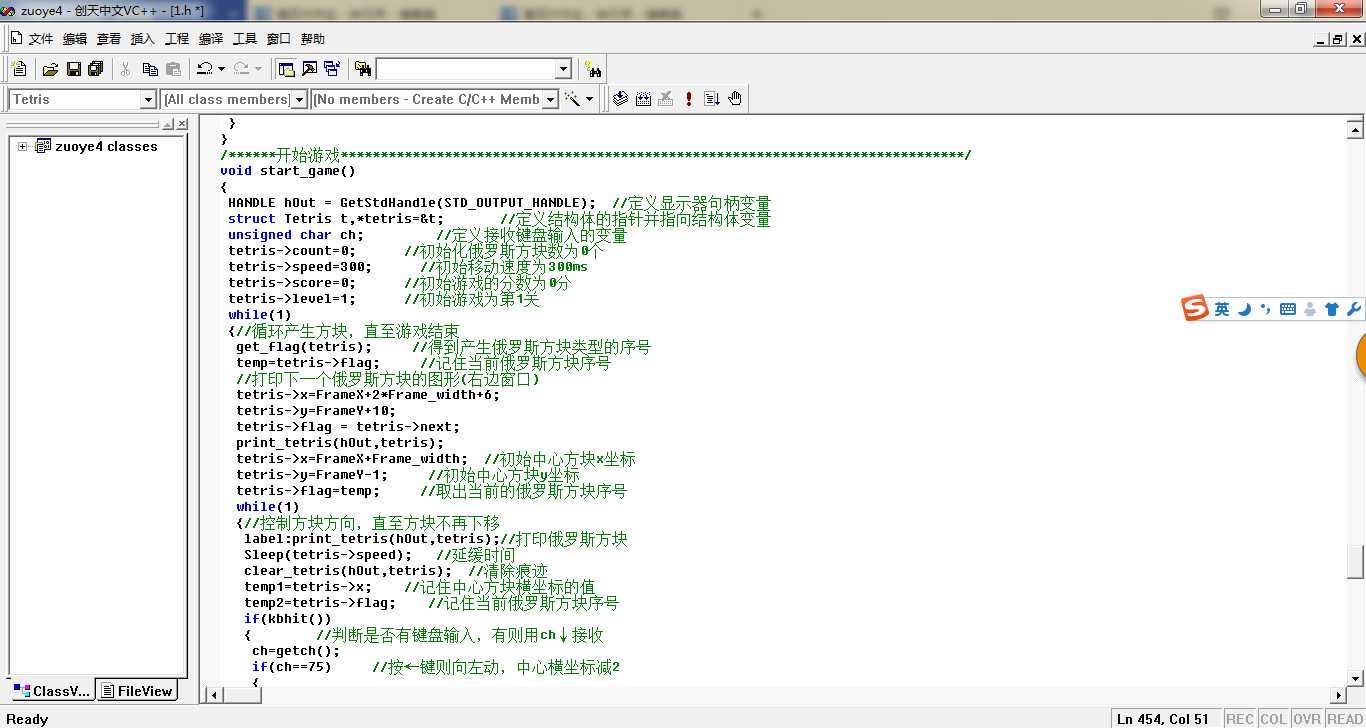Expand the zuoye4 classes tree node
Screen dimensions: 1366x728
pos(22,146)
